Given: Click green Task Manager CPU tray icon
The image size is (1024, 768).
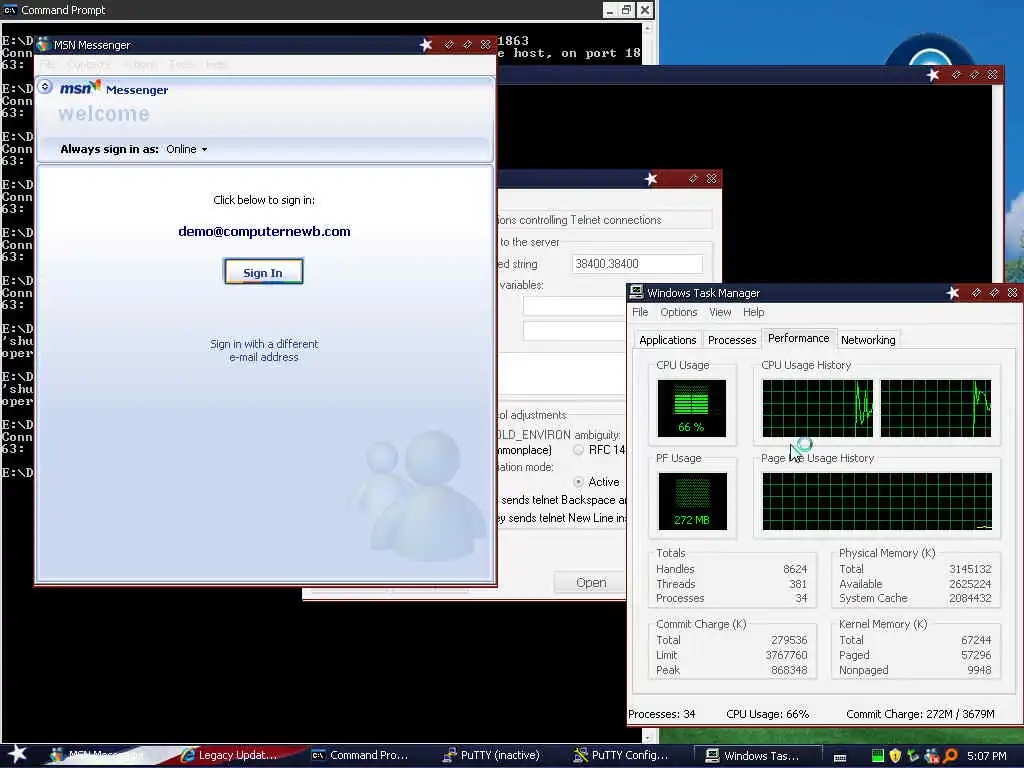Looking at the screenshot, I should click(x=878, y=756).
